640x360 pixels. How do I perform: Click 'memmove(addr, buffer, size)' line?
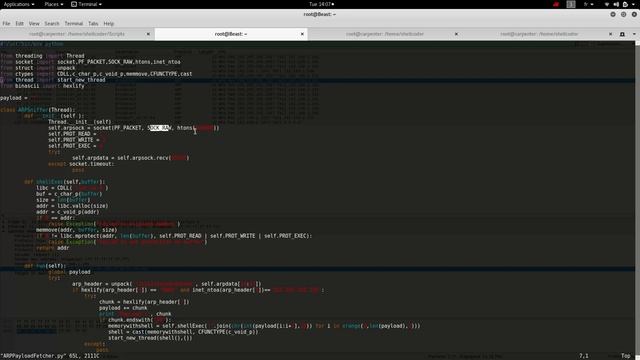[x=77, y=230]
